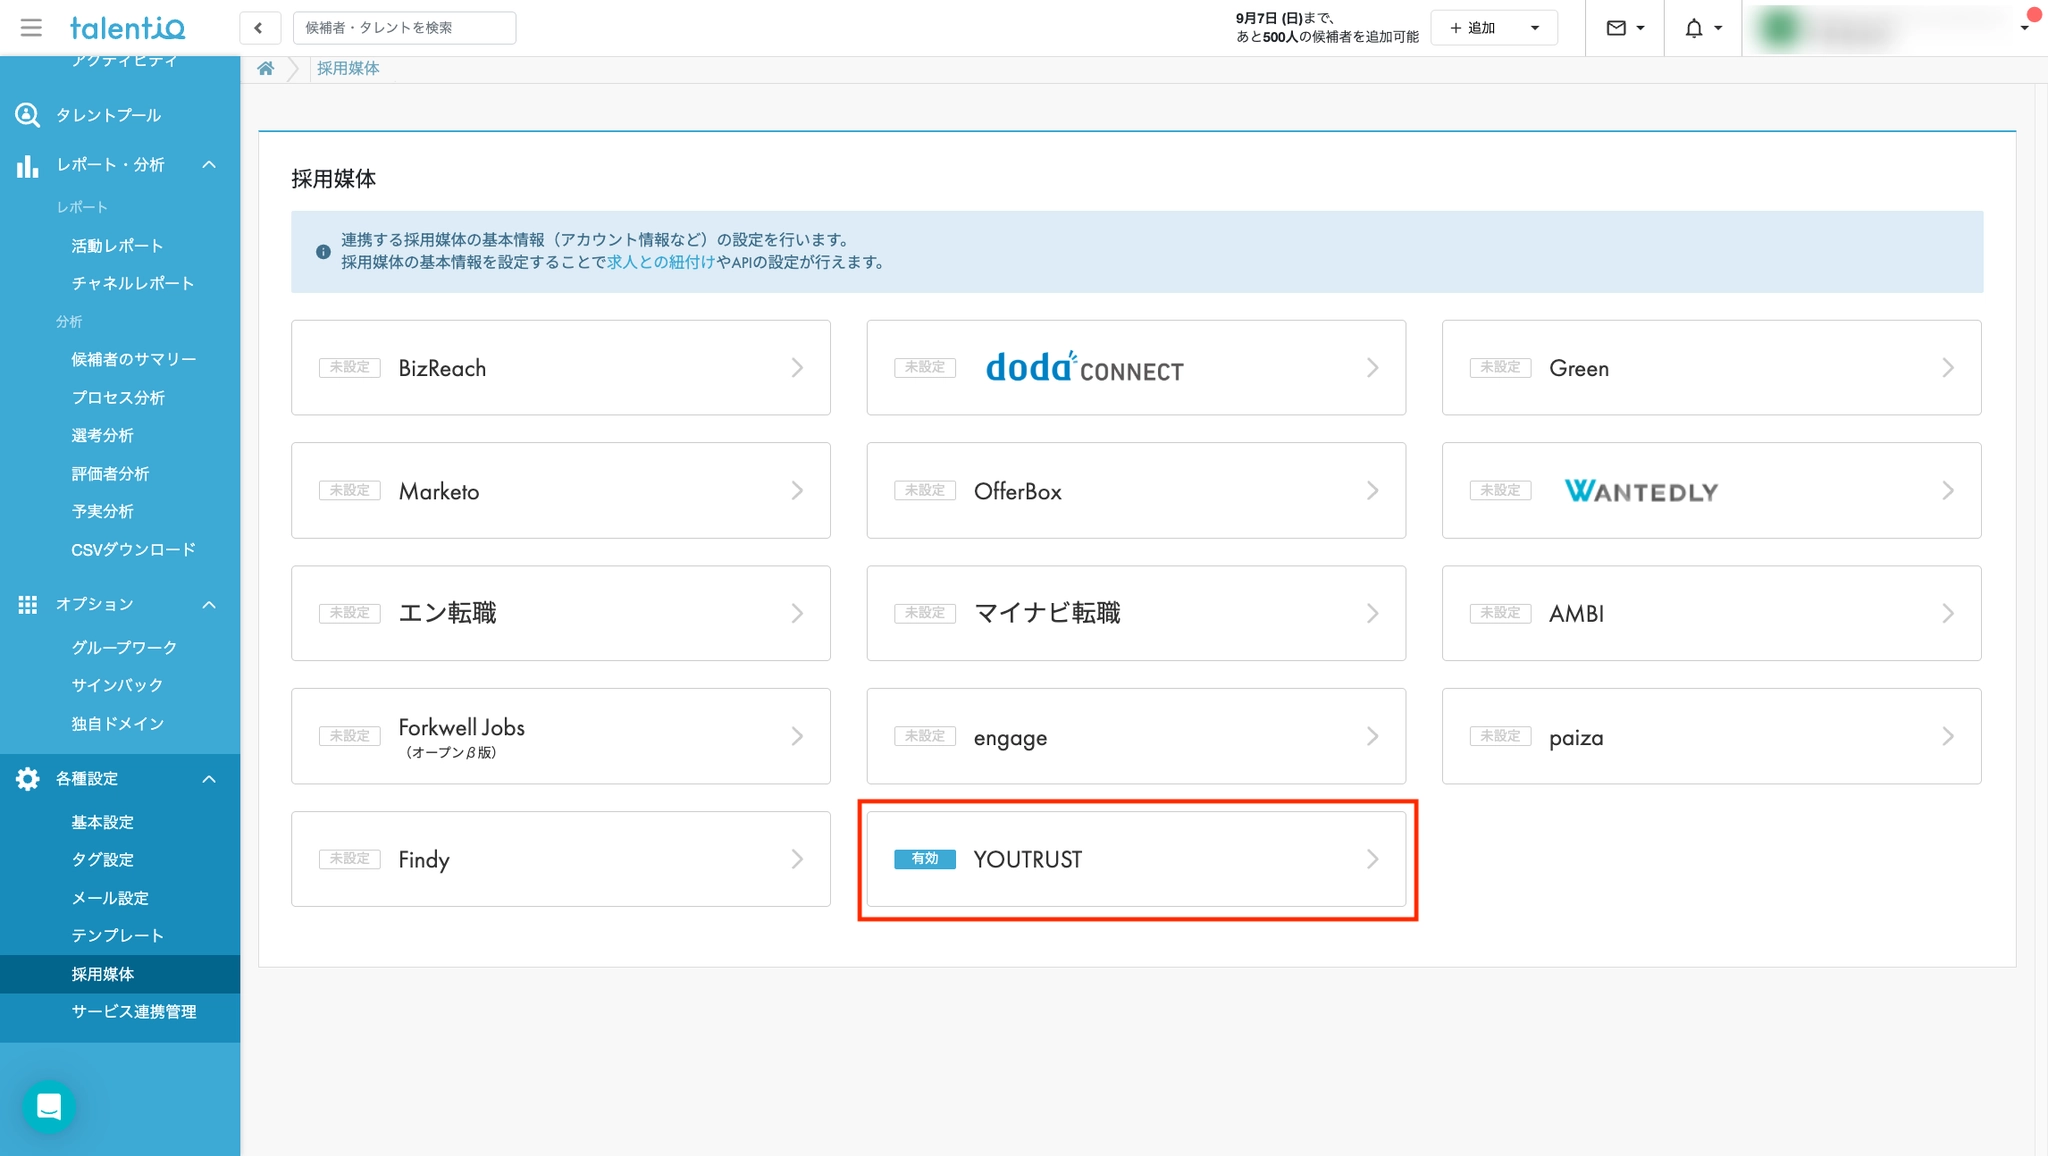The width and height of the screenshot is (2048, 1156).
Task: Click the arrow on the Findy card
Action: (797, 859)
